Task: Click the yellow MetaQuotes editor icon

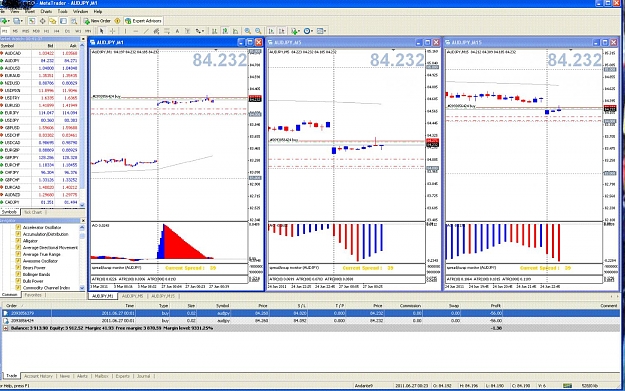Action: coord(117,21)
